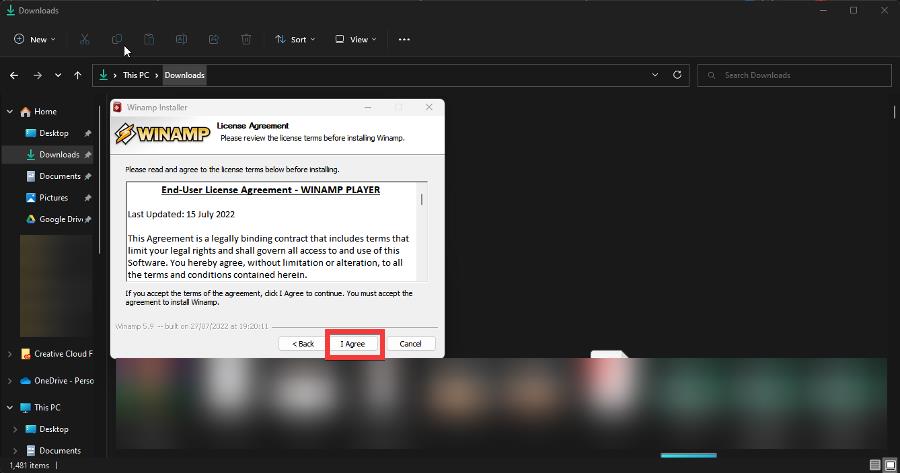Select OneDrive - Personal in sidebar
Screen dimensions: 900x473
coord(64,381)
